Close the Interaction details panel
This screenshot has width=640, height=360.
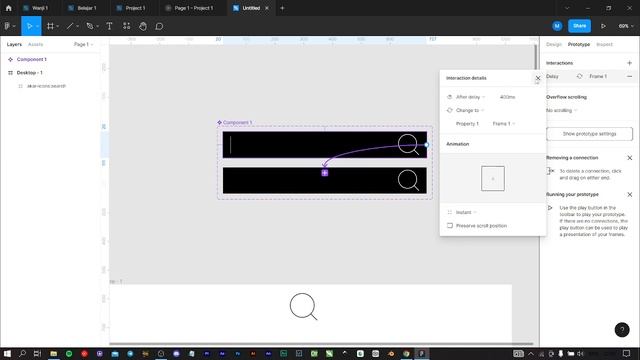coord(538,78)
